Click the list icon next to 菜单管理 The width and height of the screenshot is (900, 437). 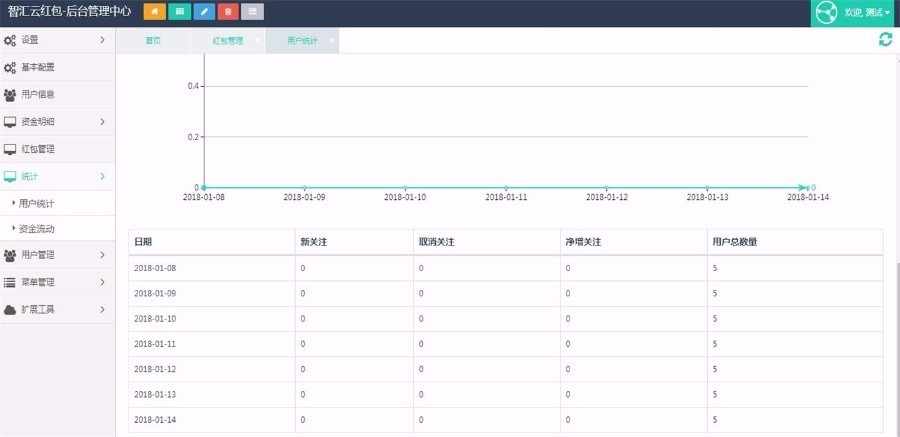pos(10,283)
